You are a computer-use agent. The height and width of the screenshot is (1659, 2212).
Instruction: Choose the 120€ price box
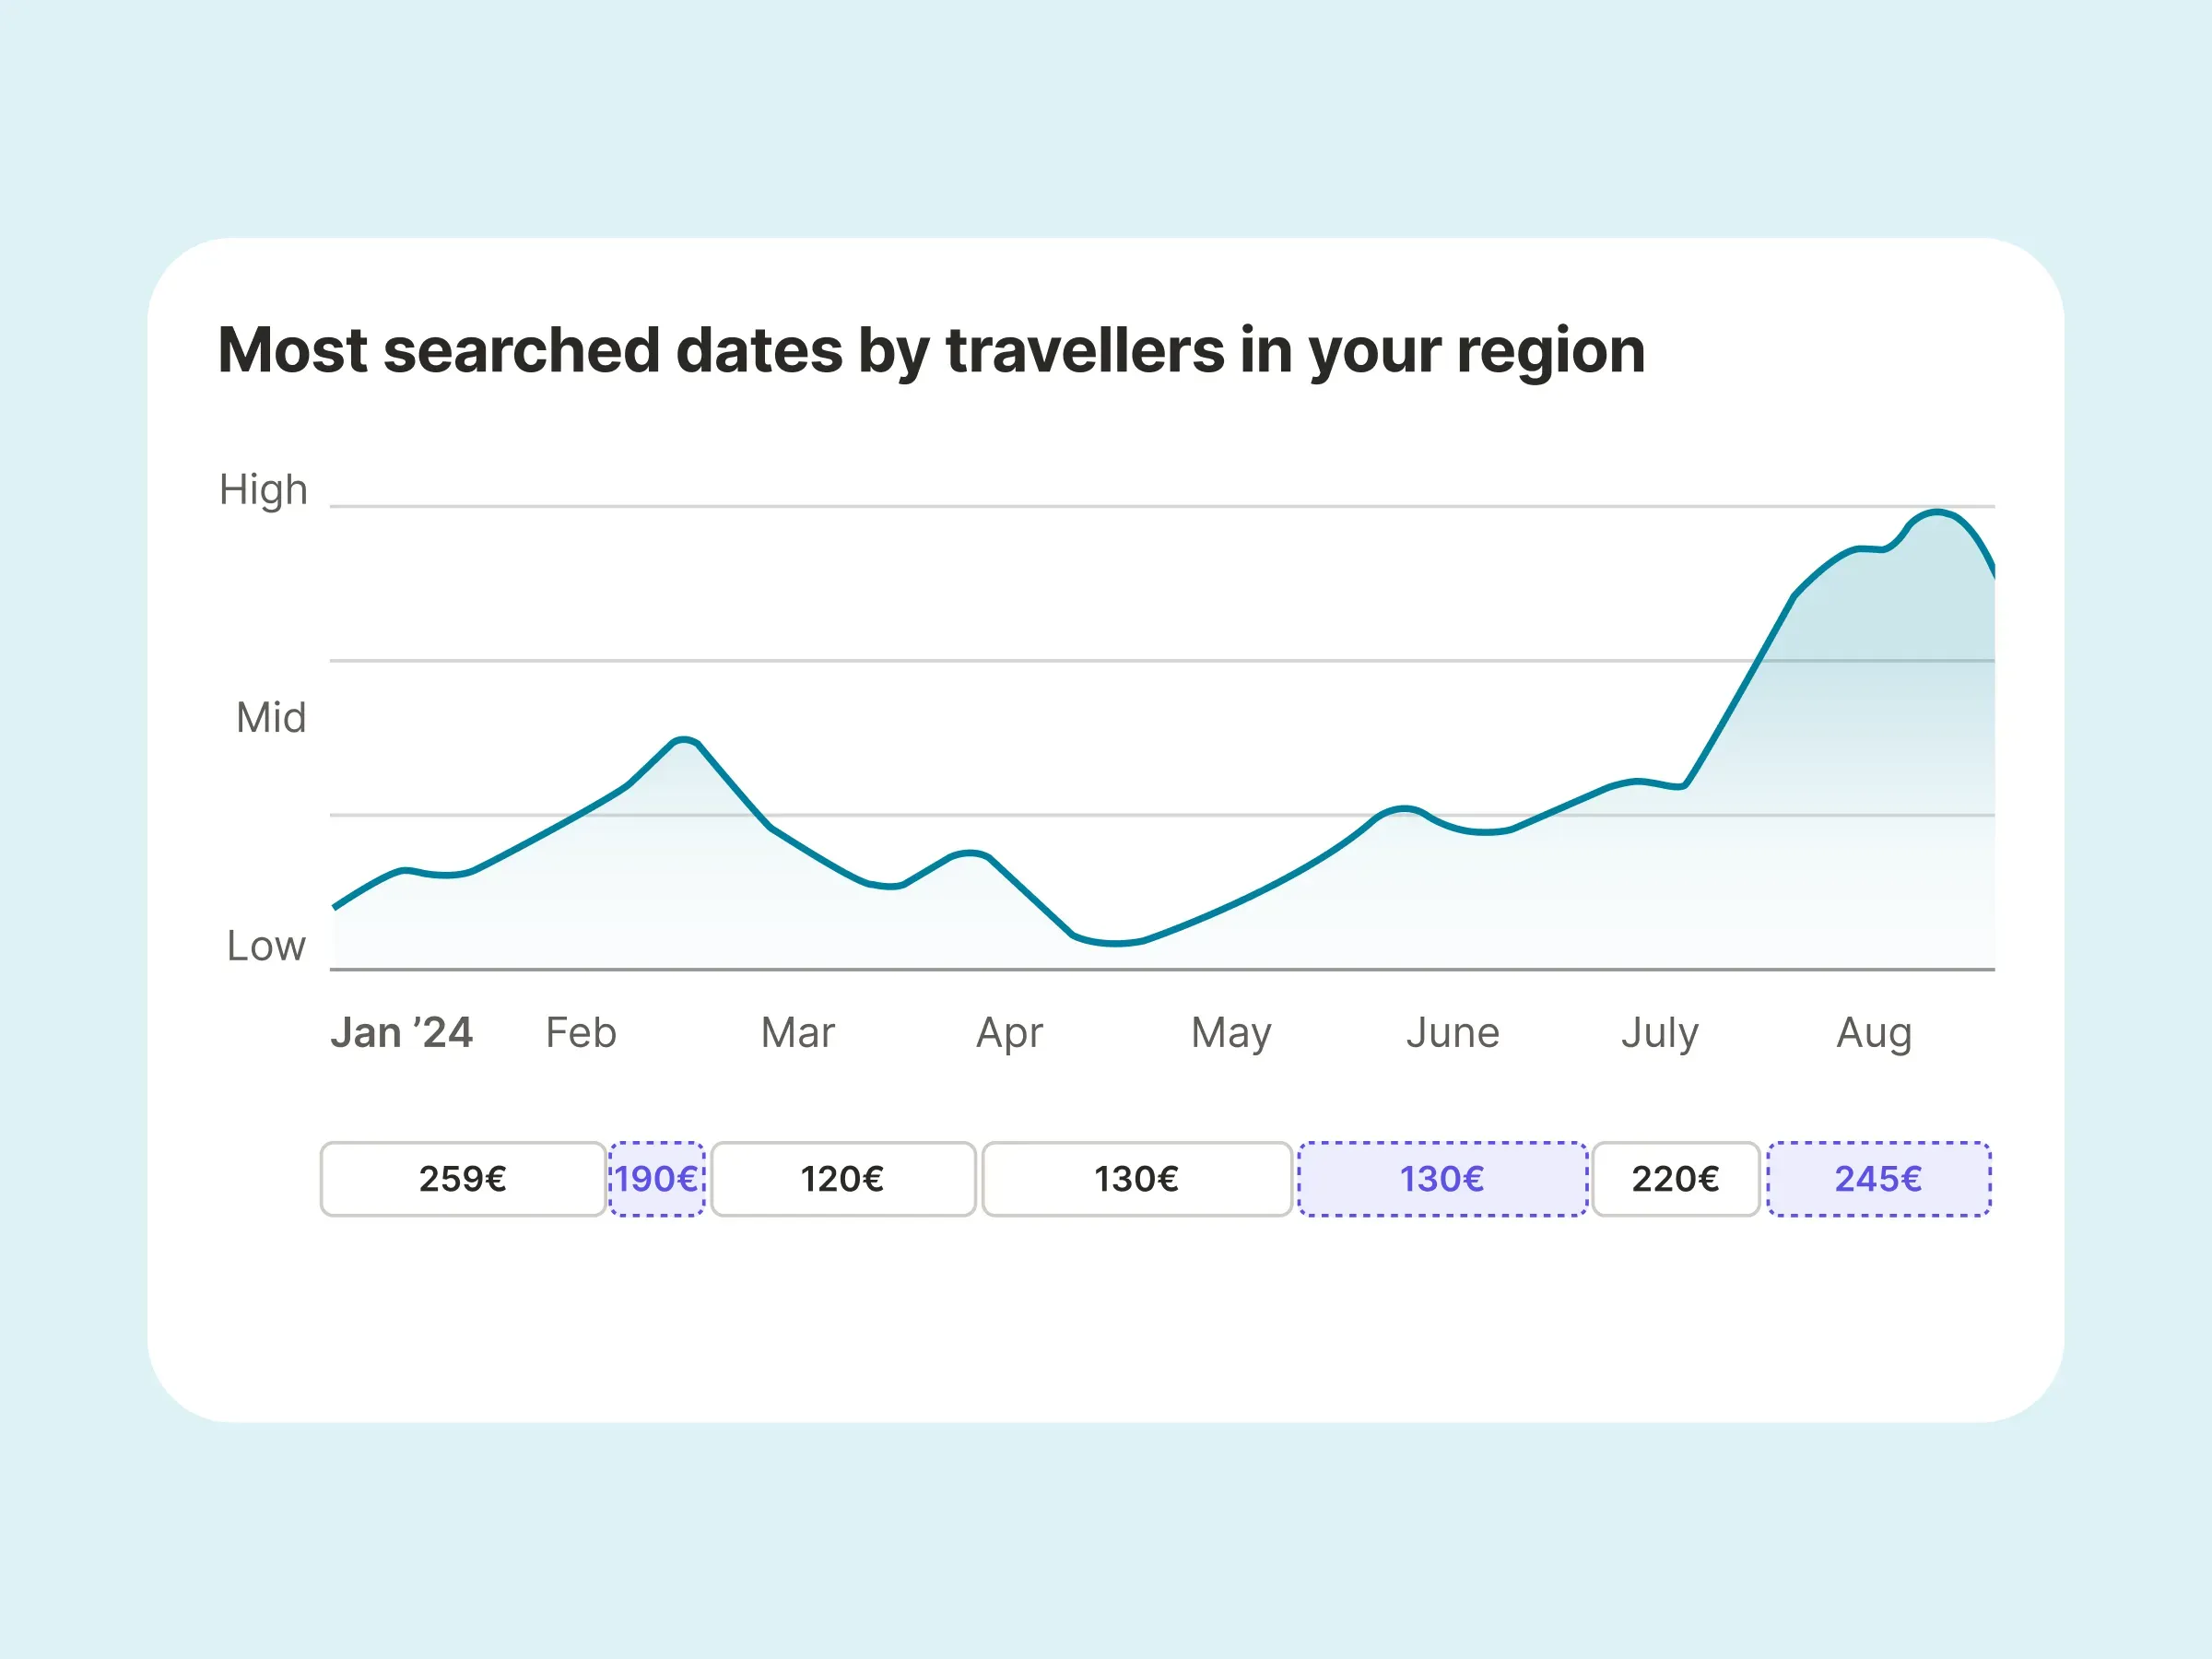pos(843,1179)
